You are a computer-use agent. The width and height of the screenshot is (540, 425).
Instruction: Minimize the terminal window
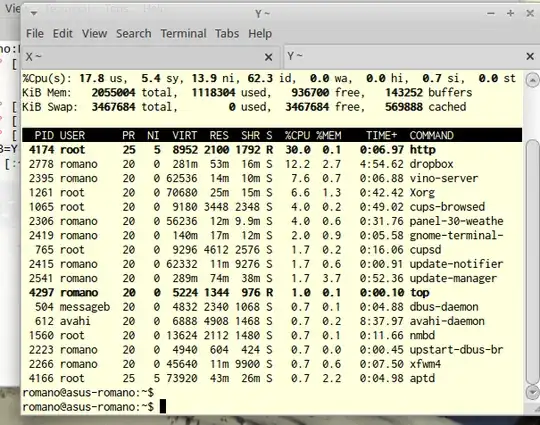[x=491, y=13]
